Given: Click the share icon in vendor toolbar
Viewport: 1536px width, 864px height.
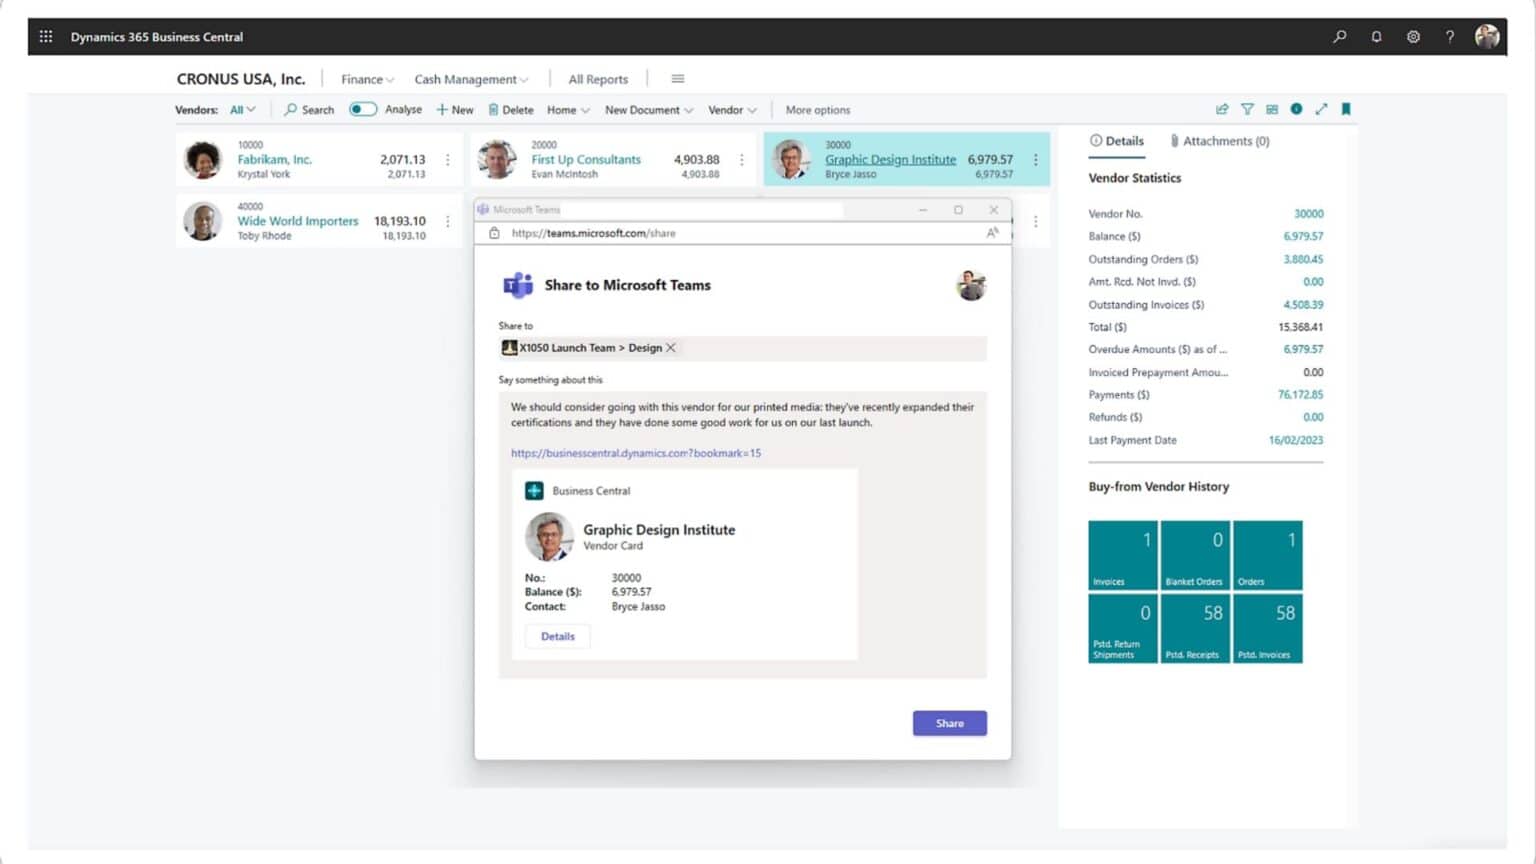Looking at the screenshot, I should pos(1221,109).
